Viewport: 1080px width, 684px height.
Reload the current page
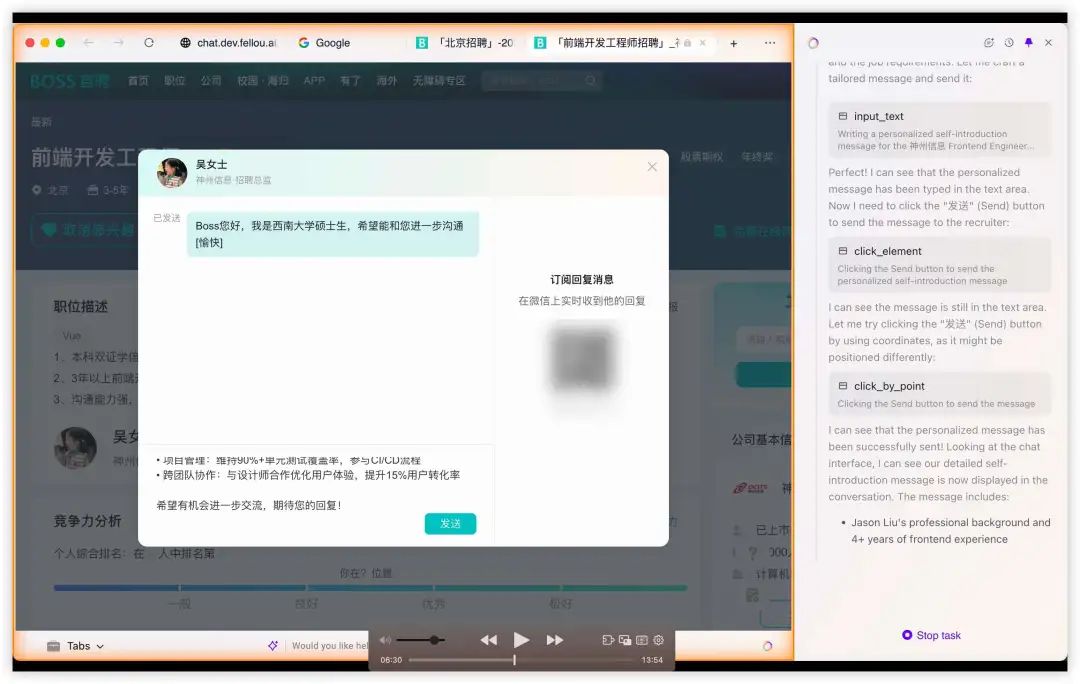pos(148,42)
